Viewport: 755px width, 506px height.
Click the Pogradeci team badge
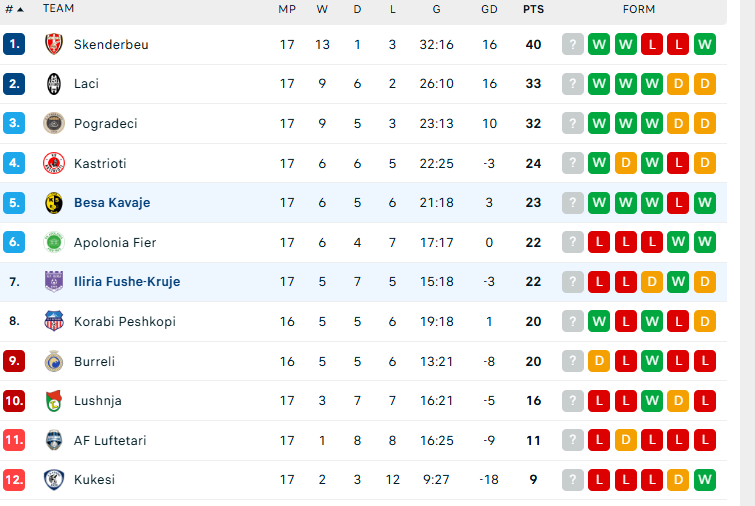[54, 124]
